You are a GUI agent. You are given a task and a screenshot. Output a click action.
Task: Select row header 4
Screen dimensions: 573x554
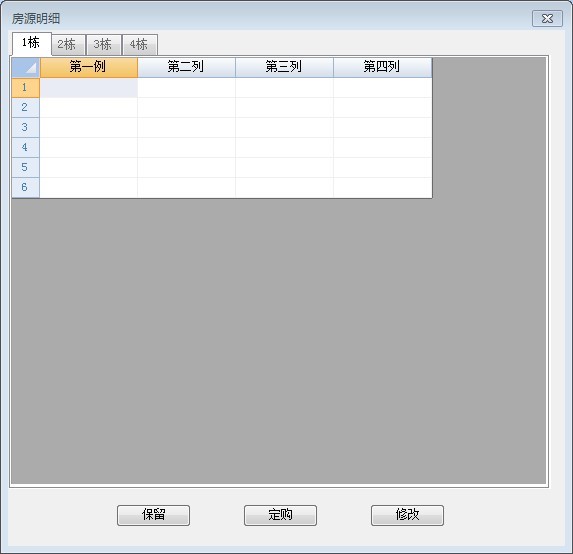point(26,148)
